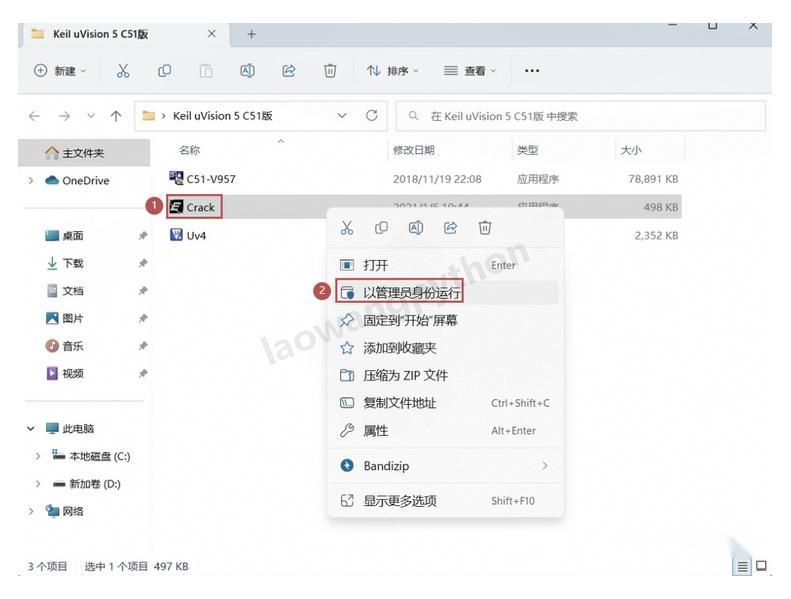The image size is (791, 599).
Task: Open 下载 in the sidebar
Action: 72,263
